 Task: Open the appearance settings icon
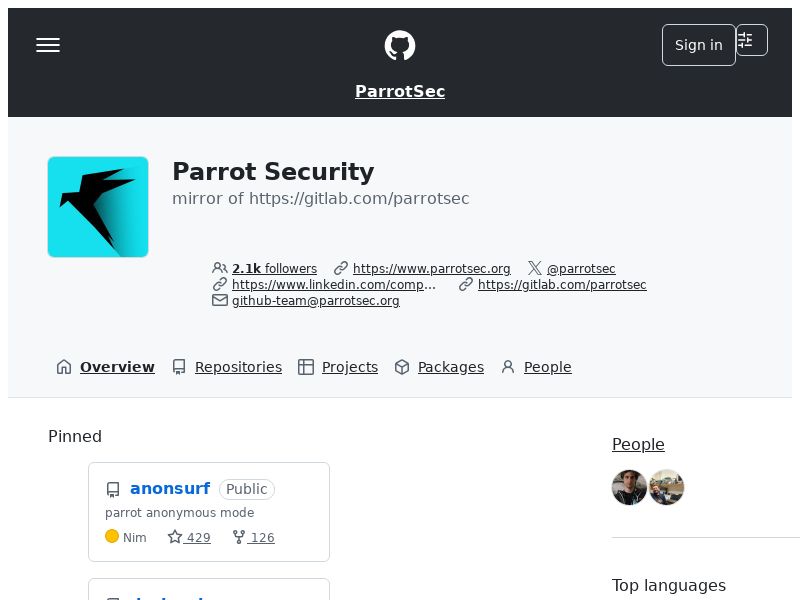pyautogui.click(x=751, y=40)
